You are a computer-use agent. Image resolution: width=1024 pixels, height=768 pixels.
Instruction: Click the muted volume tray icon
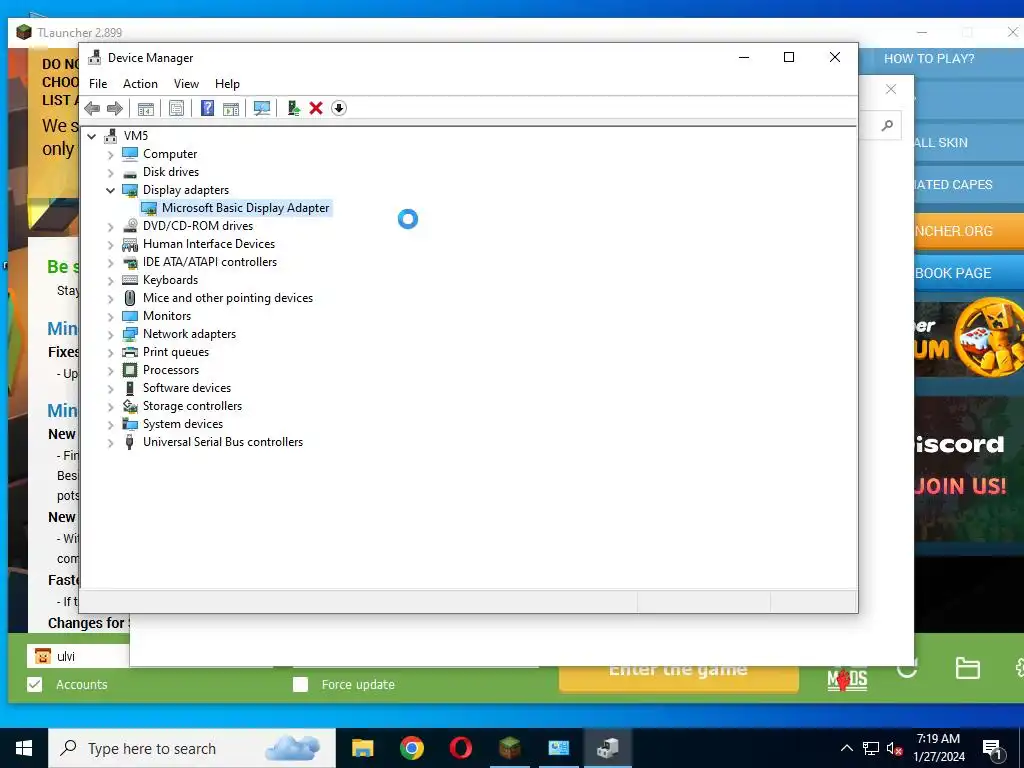(894, 748)
